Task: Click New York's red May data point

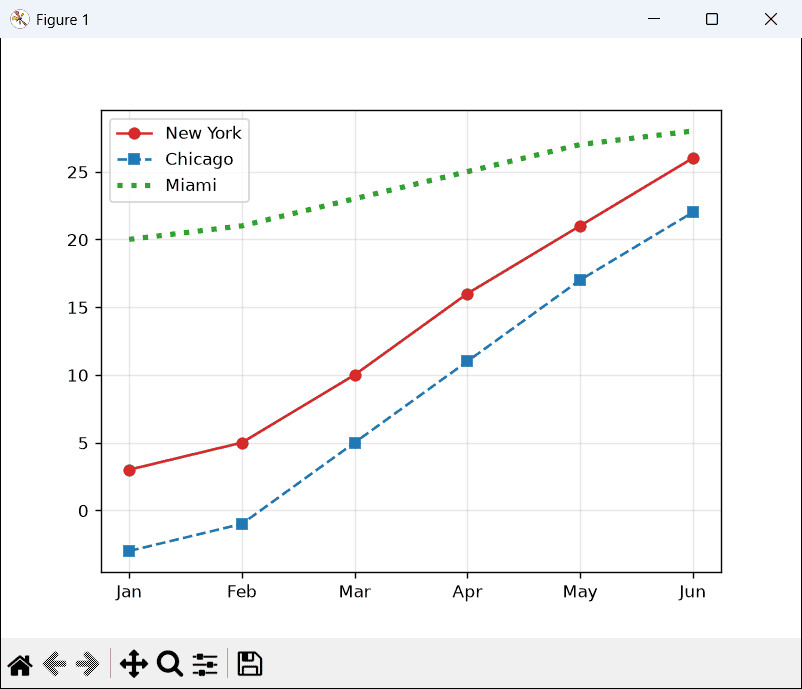Action: (580, 226)
